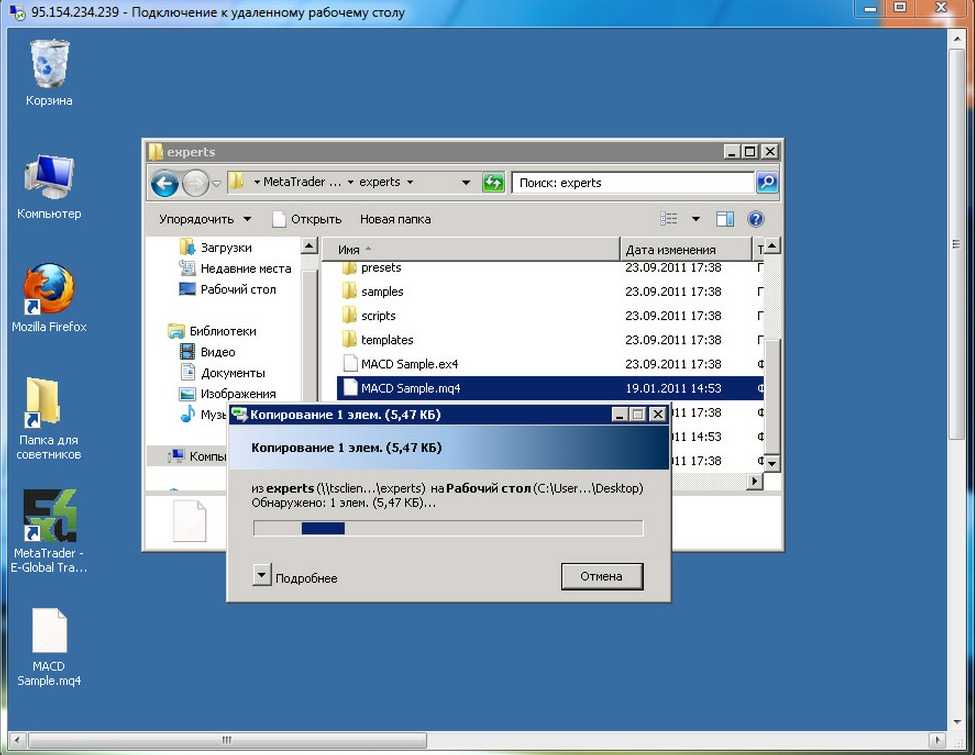Image resolution: width=975 pixels, height=755 pixels.
Task: Open the Упорядочить dropdown menu
Action: coord(204,219)
